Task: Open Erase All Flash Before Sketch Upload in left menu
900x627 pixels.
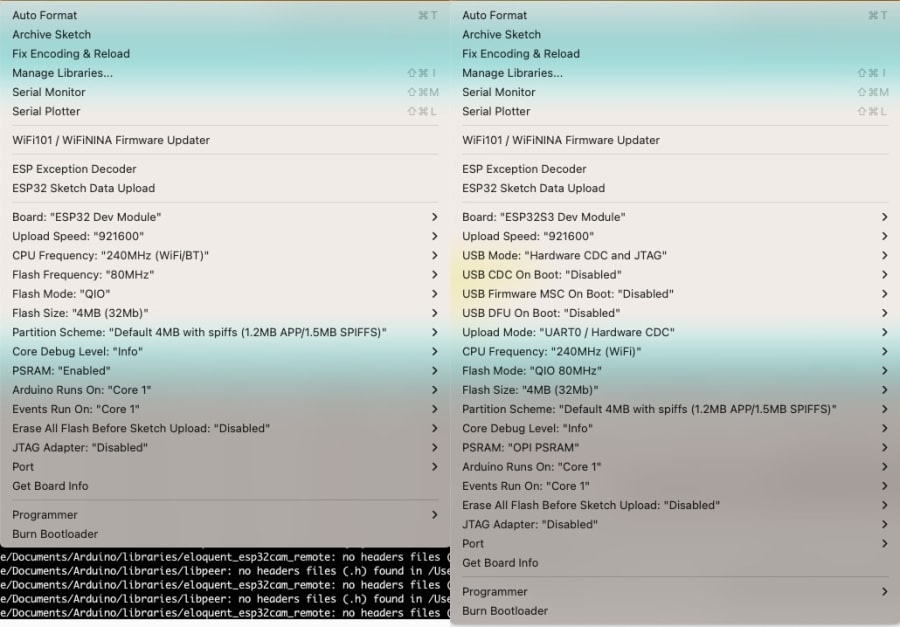Action: pyautogui.click(x=225, y=428)
